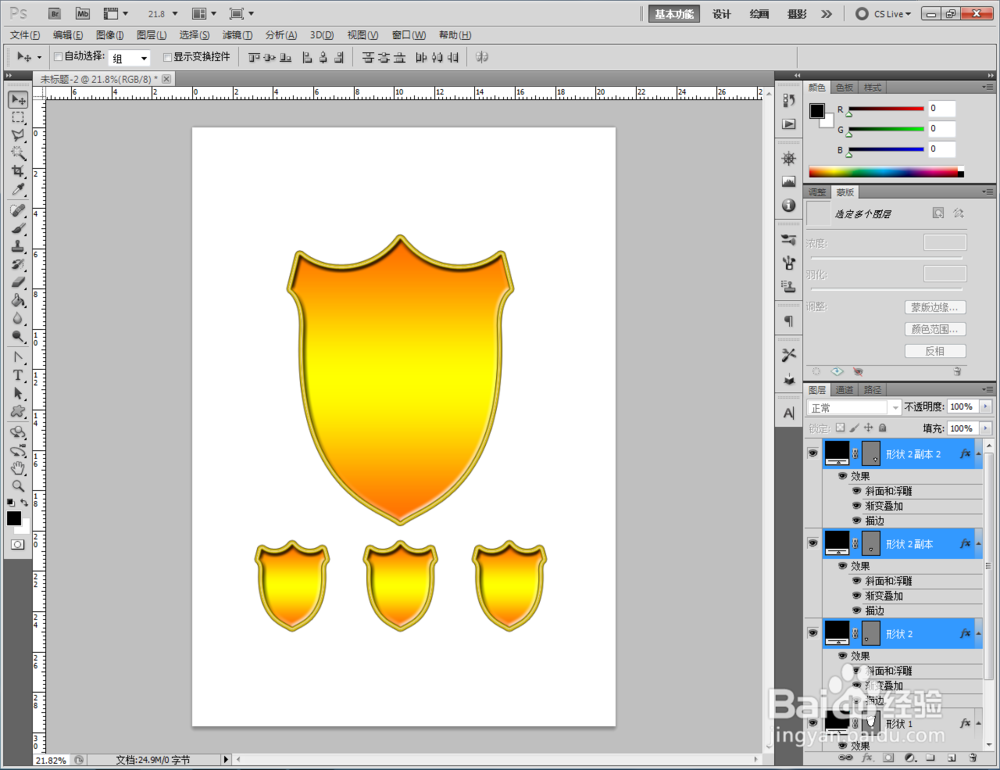1000x770 pixels.
Task: Select the Paint Bucket tool
Action: click(x=18, y=300)
